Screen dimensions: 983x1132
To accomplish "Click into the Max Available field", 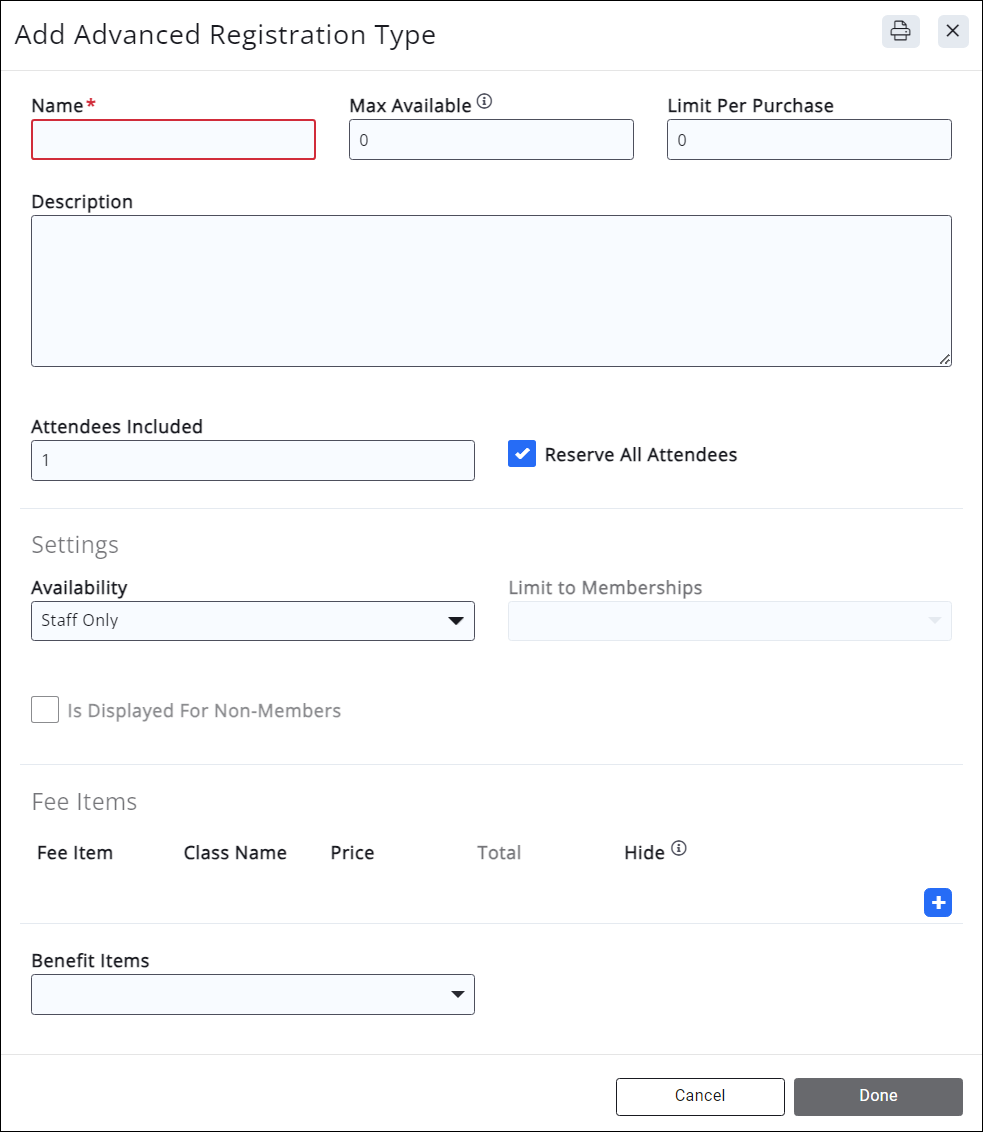I will pyautogui.click(x=491, y=140).
